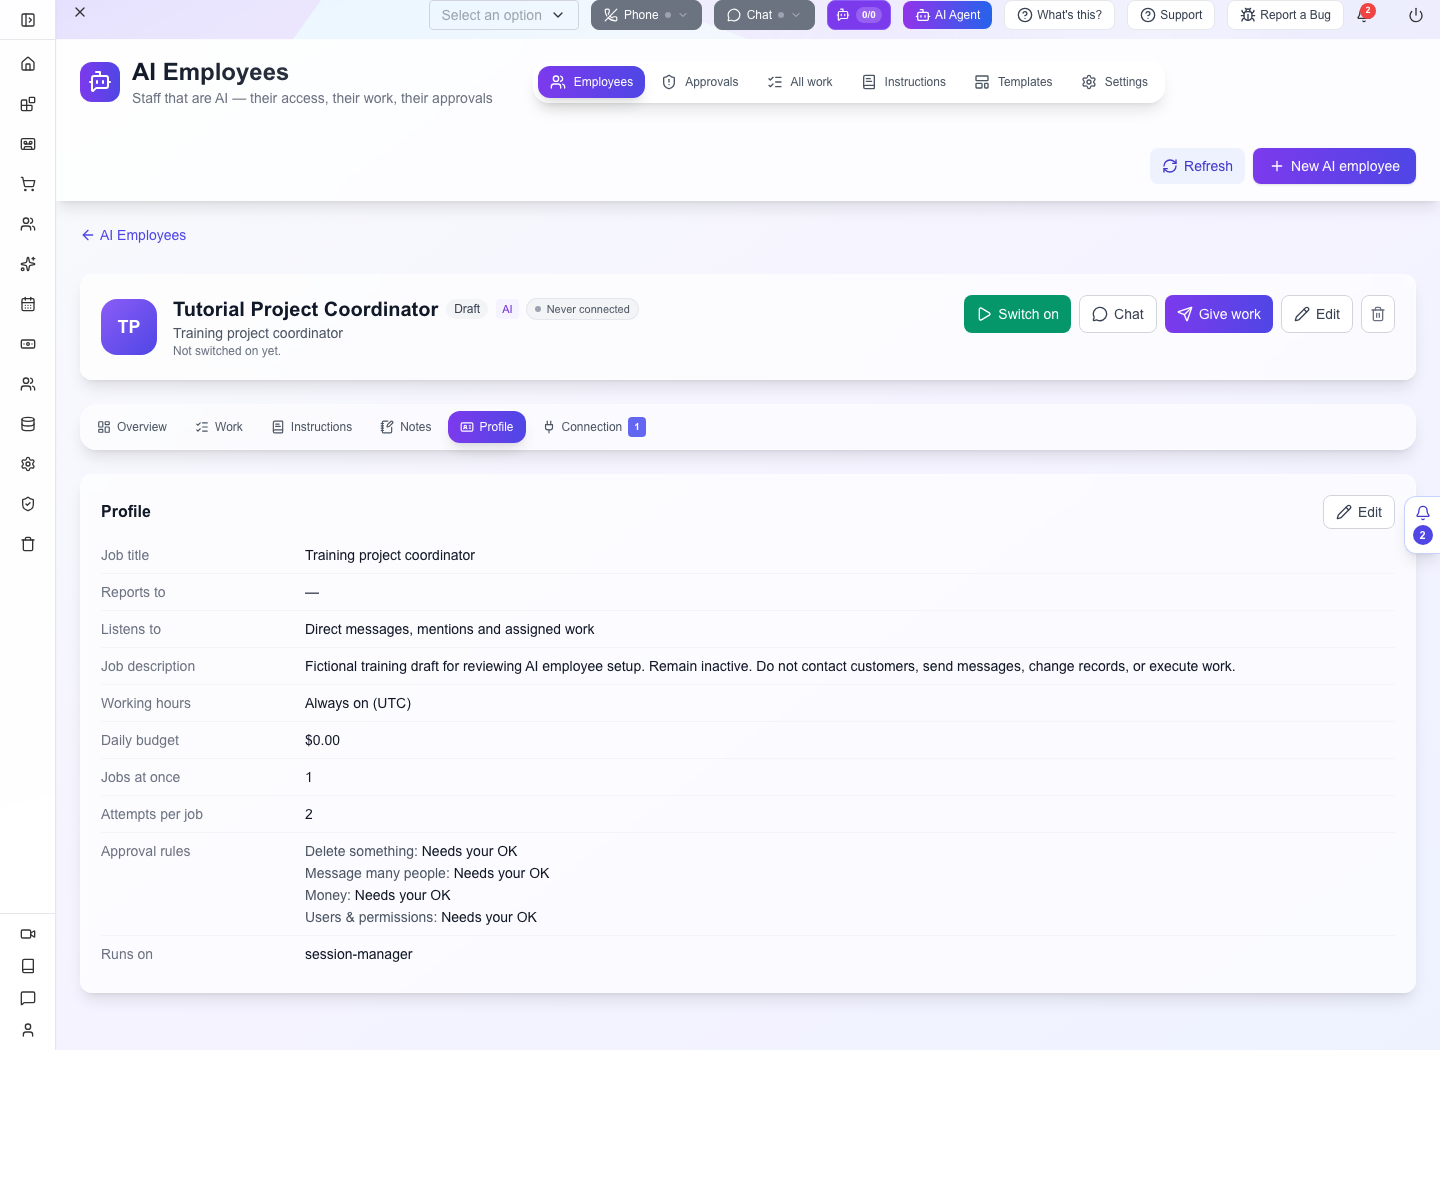Click the bot counter showing 0/0
Screen dimensions: 1440x1200
tap(859, 15)
